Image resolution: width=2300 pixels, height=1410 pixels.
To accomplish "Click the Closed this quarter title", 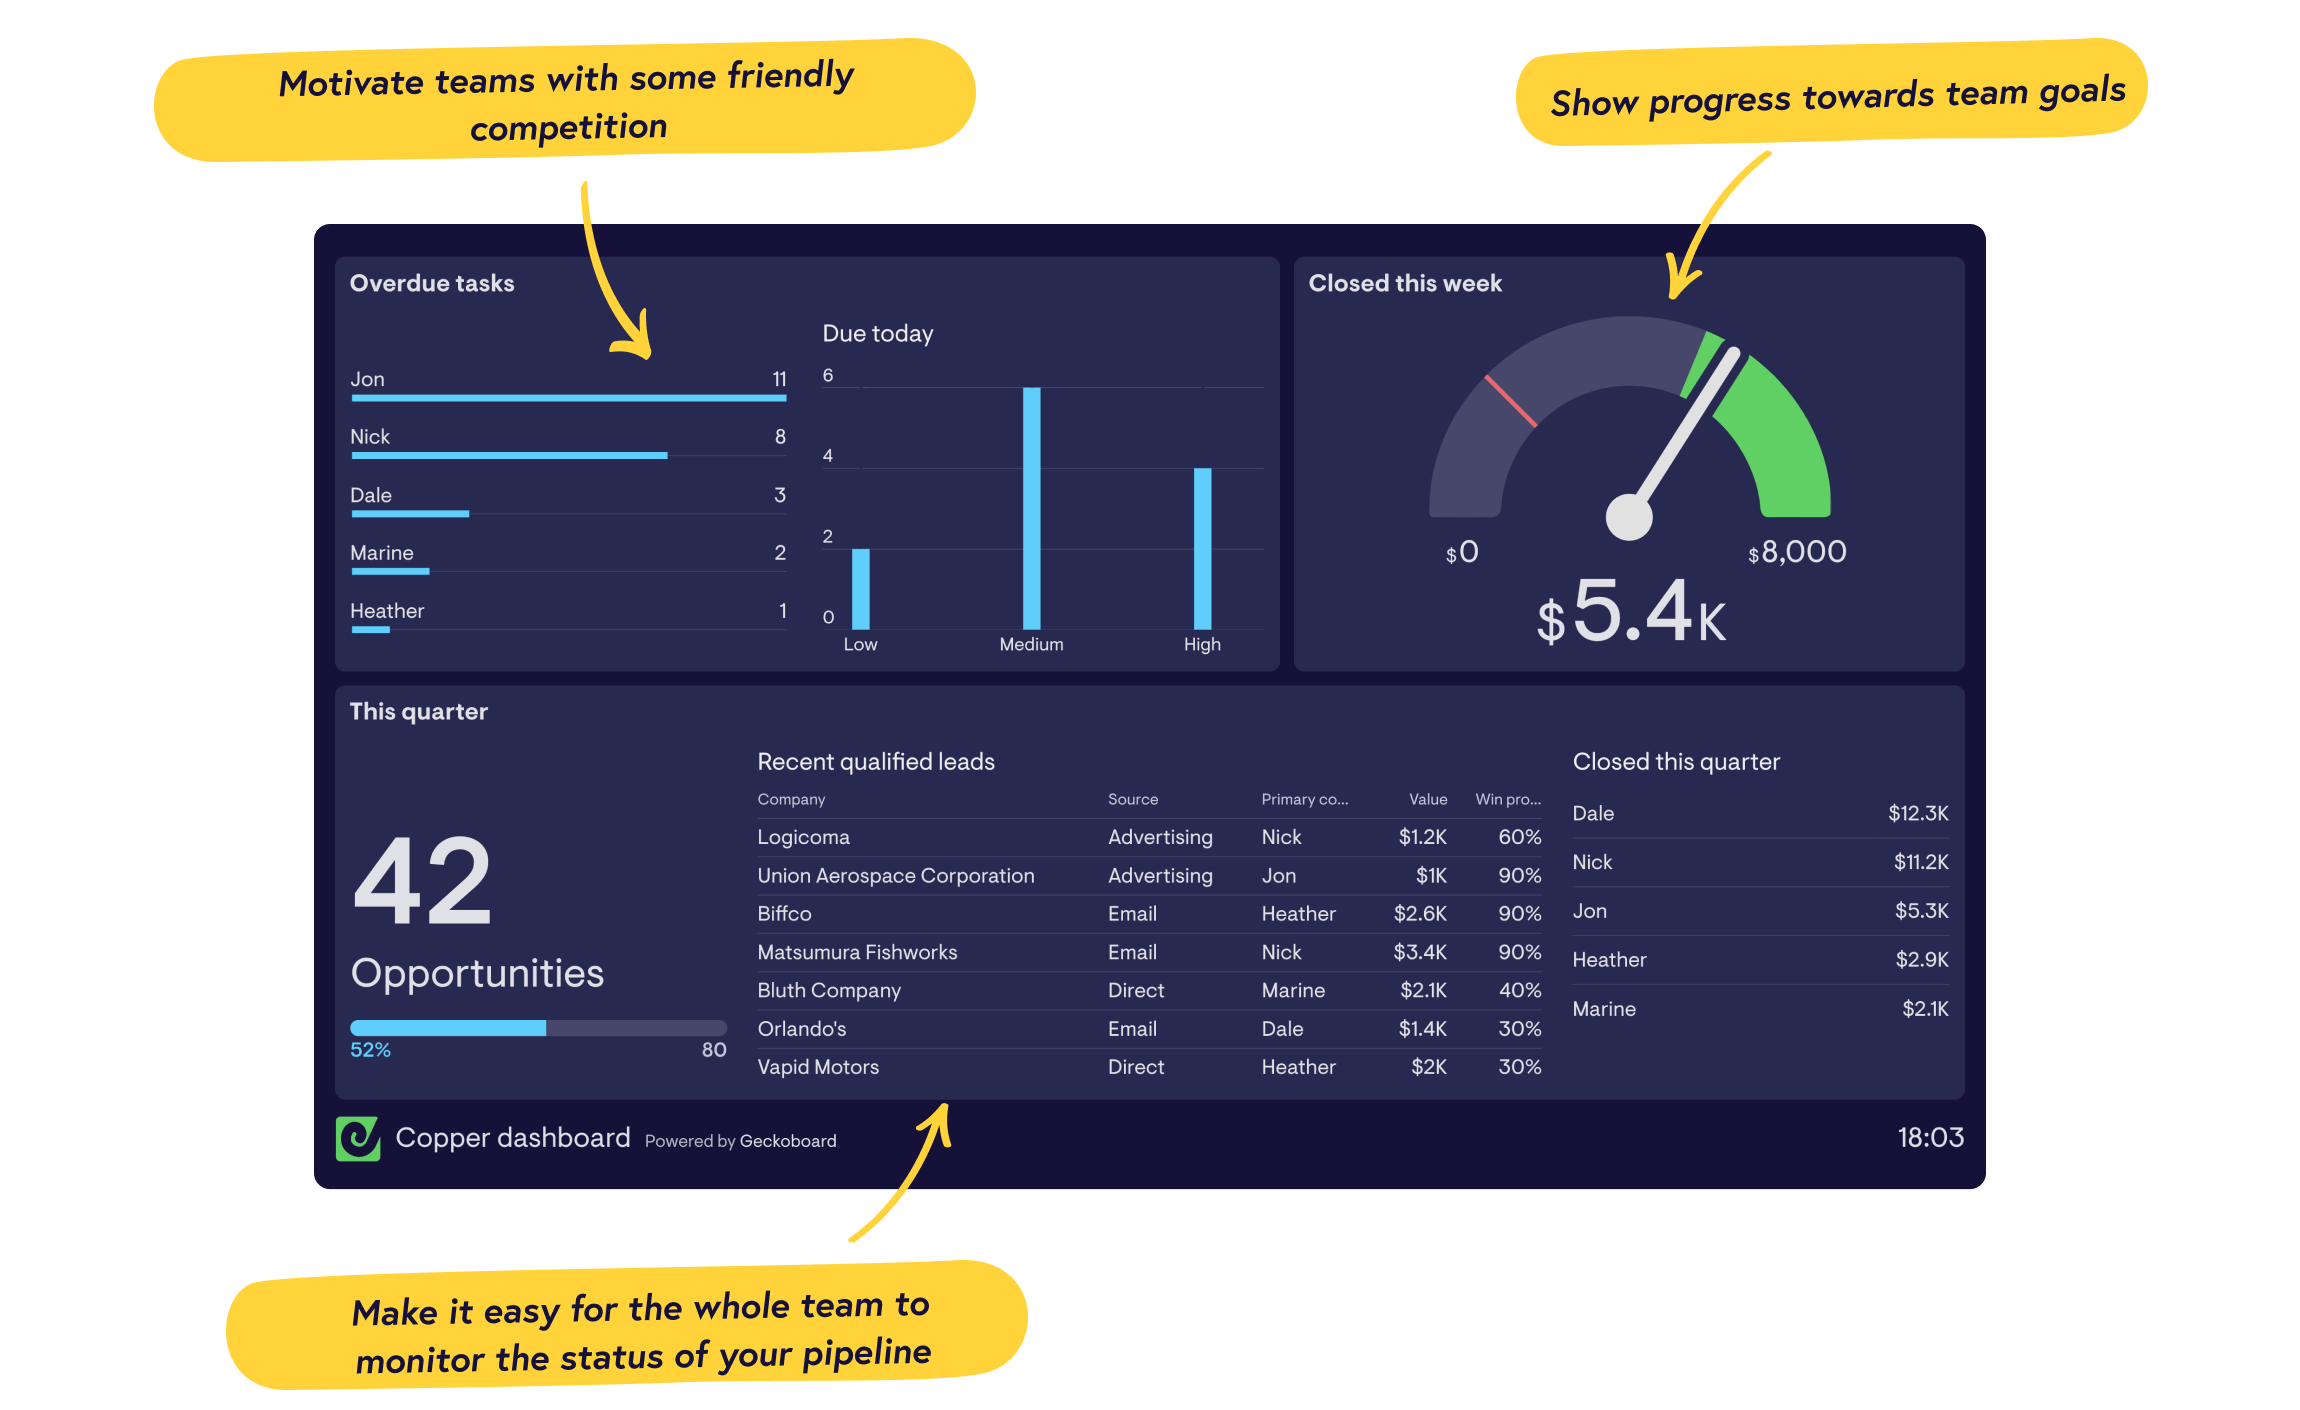I will (1676, 761).
